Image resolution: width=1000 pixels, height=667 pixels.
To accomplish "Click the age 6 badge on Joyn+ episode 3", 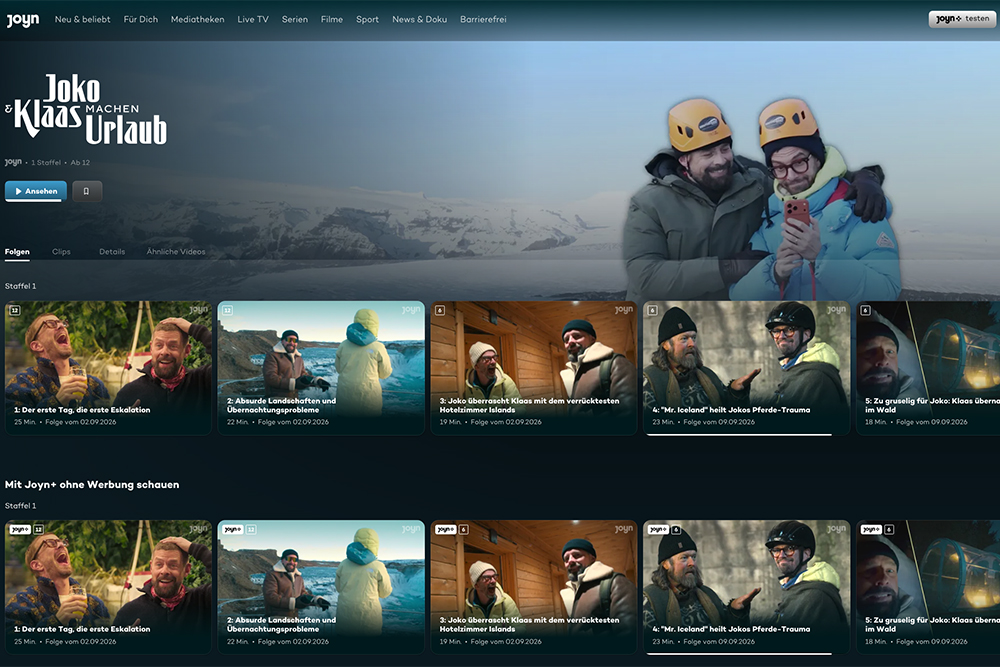I will tap(464, 529).
